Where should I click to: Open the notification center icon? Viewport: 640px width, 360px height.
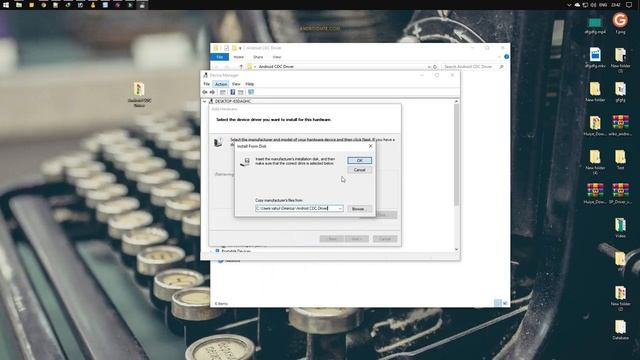point(629,5)
